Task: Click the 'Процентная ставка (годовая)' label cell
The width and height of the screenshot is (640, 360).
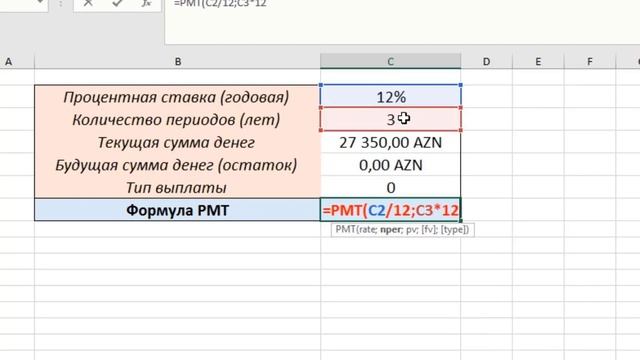Action: (x=178, y=97)
